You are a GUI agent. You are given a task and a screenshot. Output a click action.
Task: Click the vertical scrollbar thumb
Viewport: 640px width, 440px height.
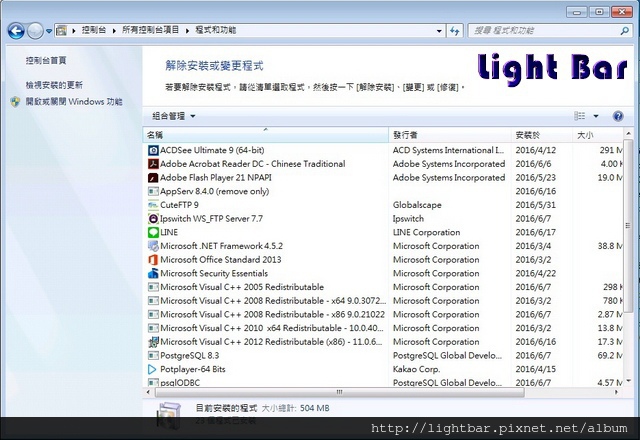click(628, 226)
